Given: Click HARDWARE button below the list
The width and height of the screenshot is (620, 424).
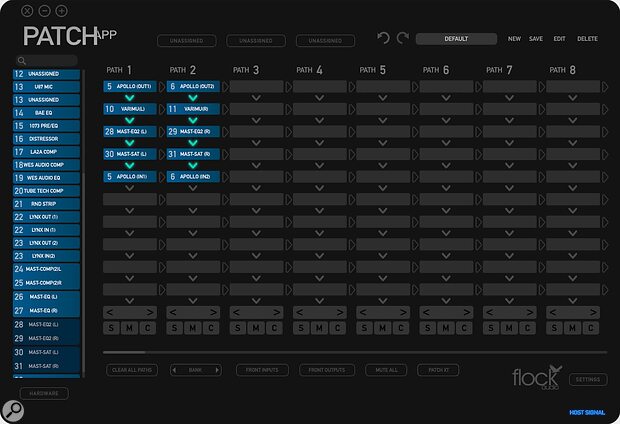Looking at the screenshot, I should click(x=44, y=394).
